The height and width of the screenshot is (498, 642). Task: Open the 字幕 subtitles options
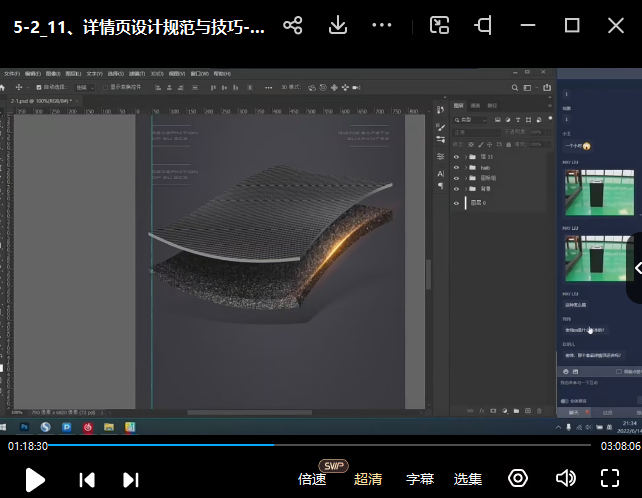coord(420,479)
